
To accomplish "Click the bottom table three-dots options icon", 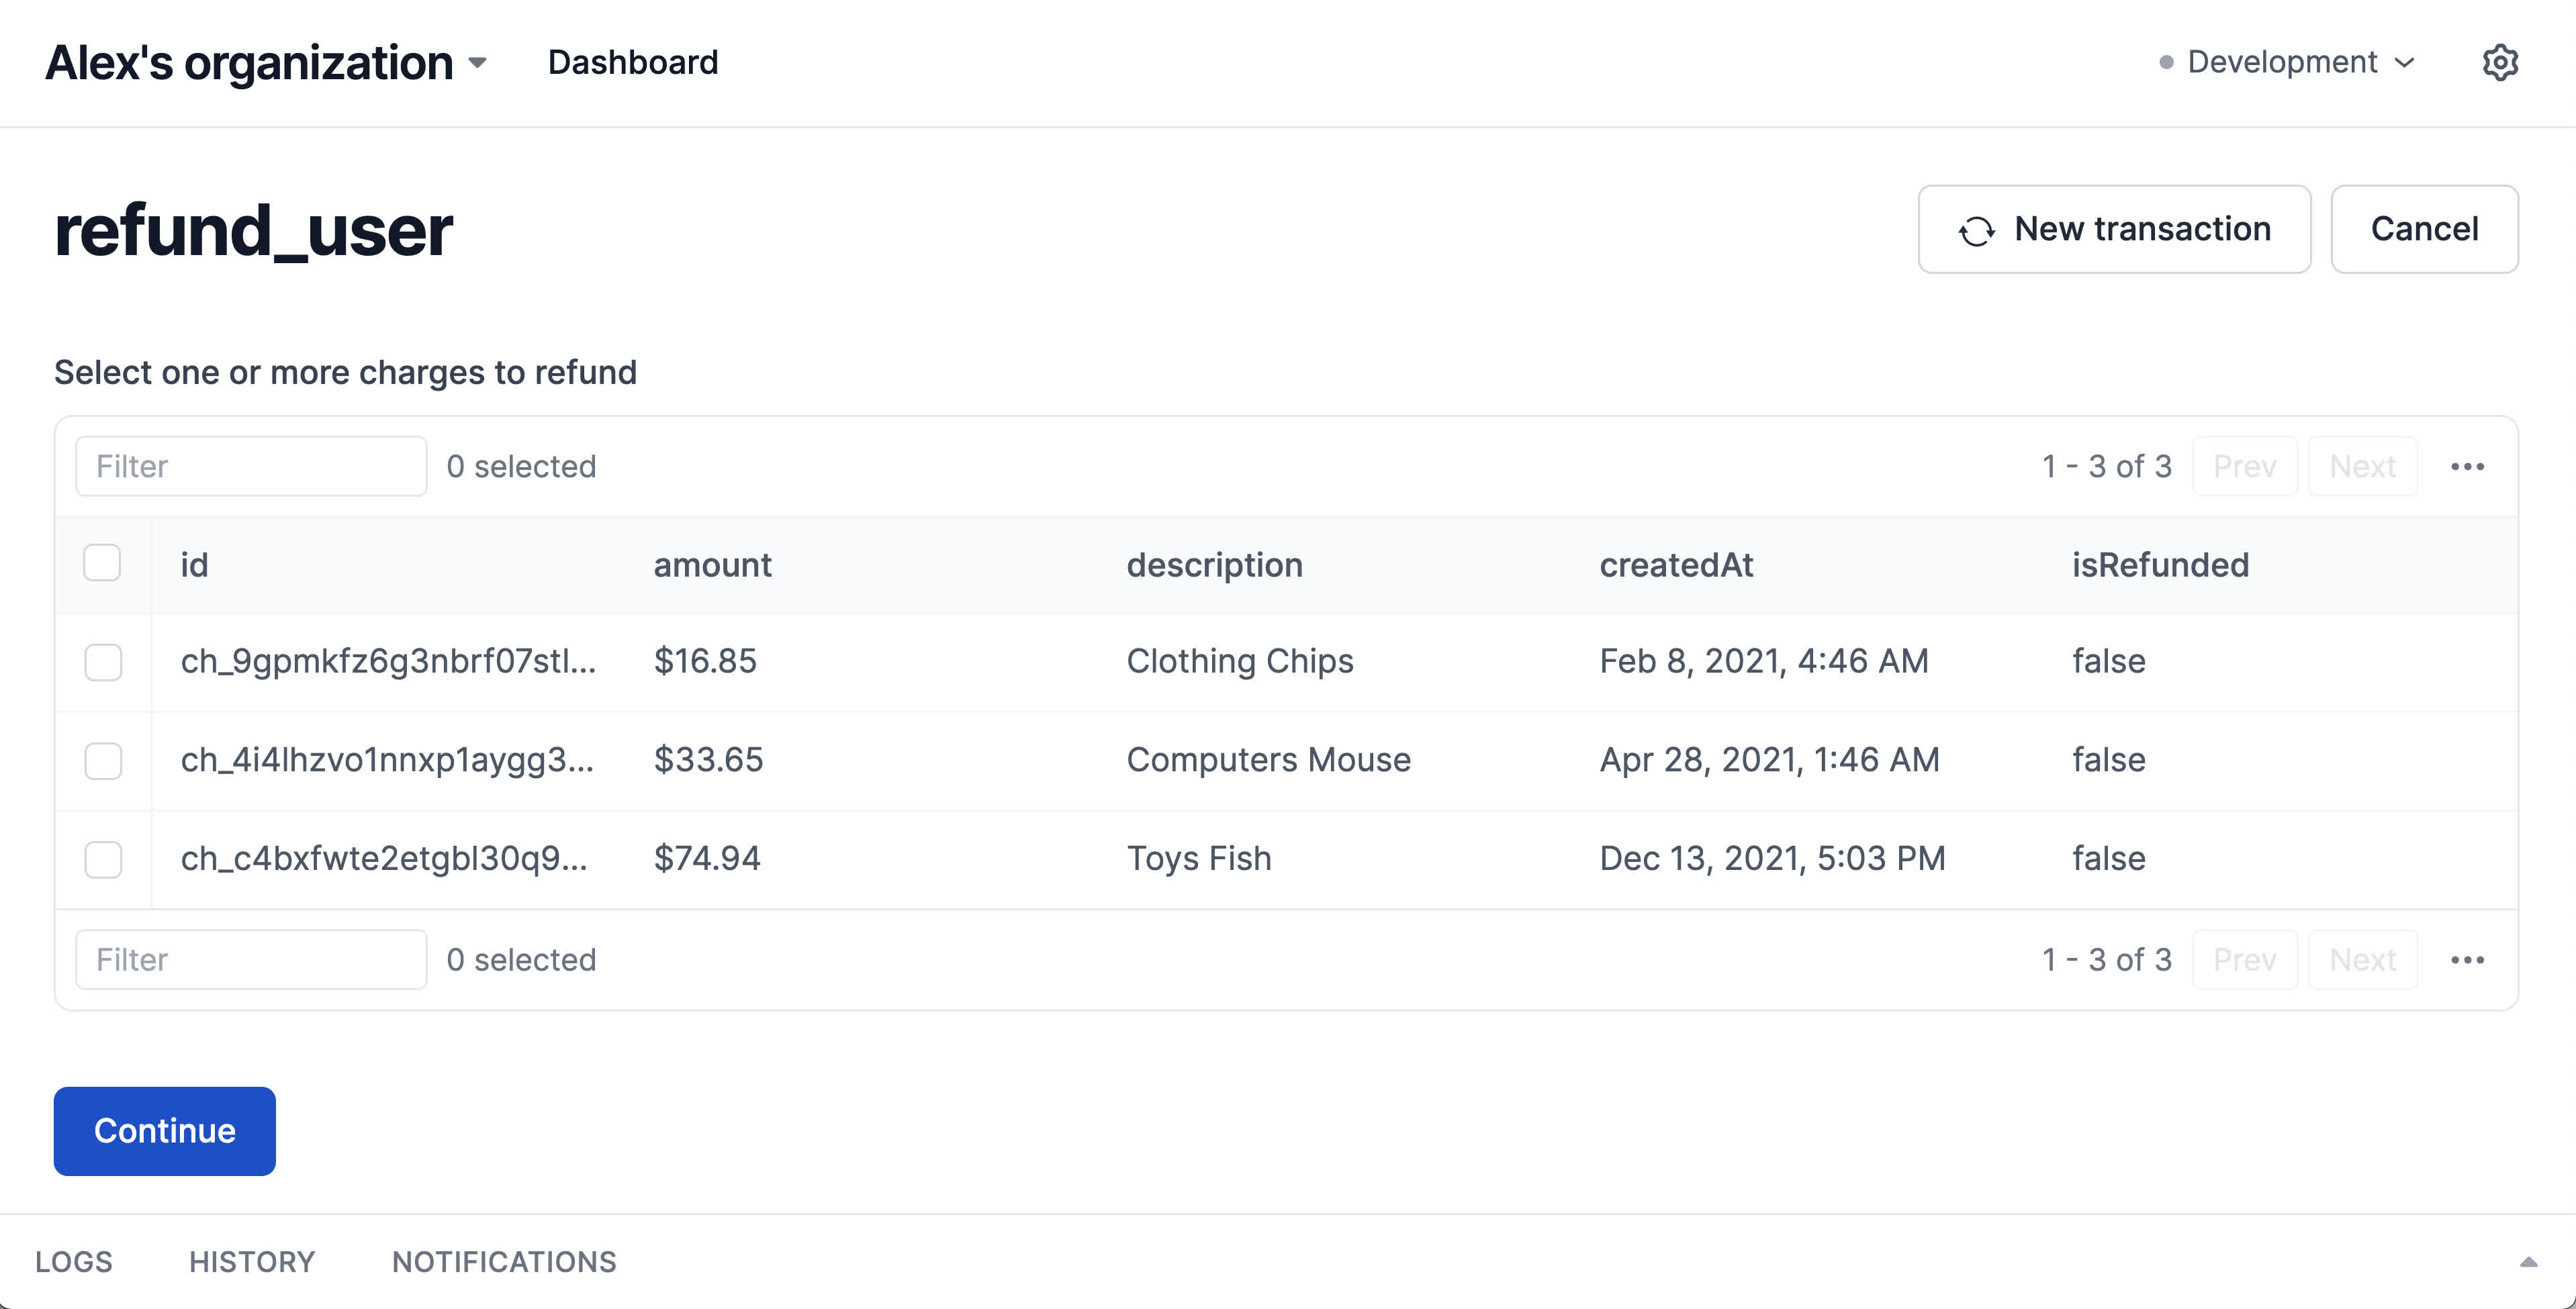I will click(2467, 960).
